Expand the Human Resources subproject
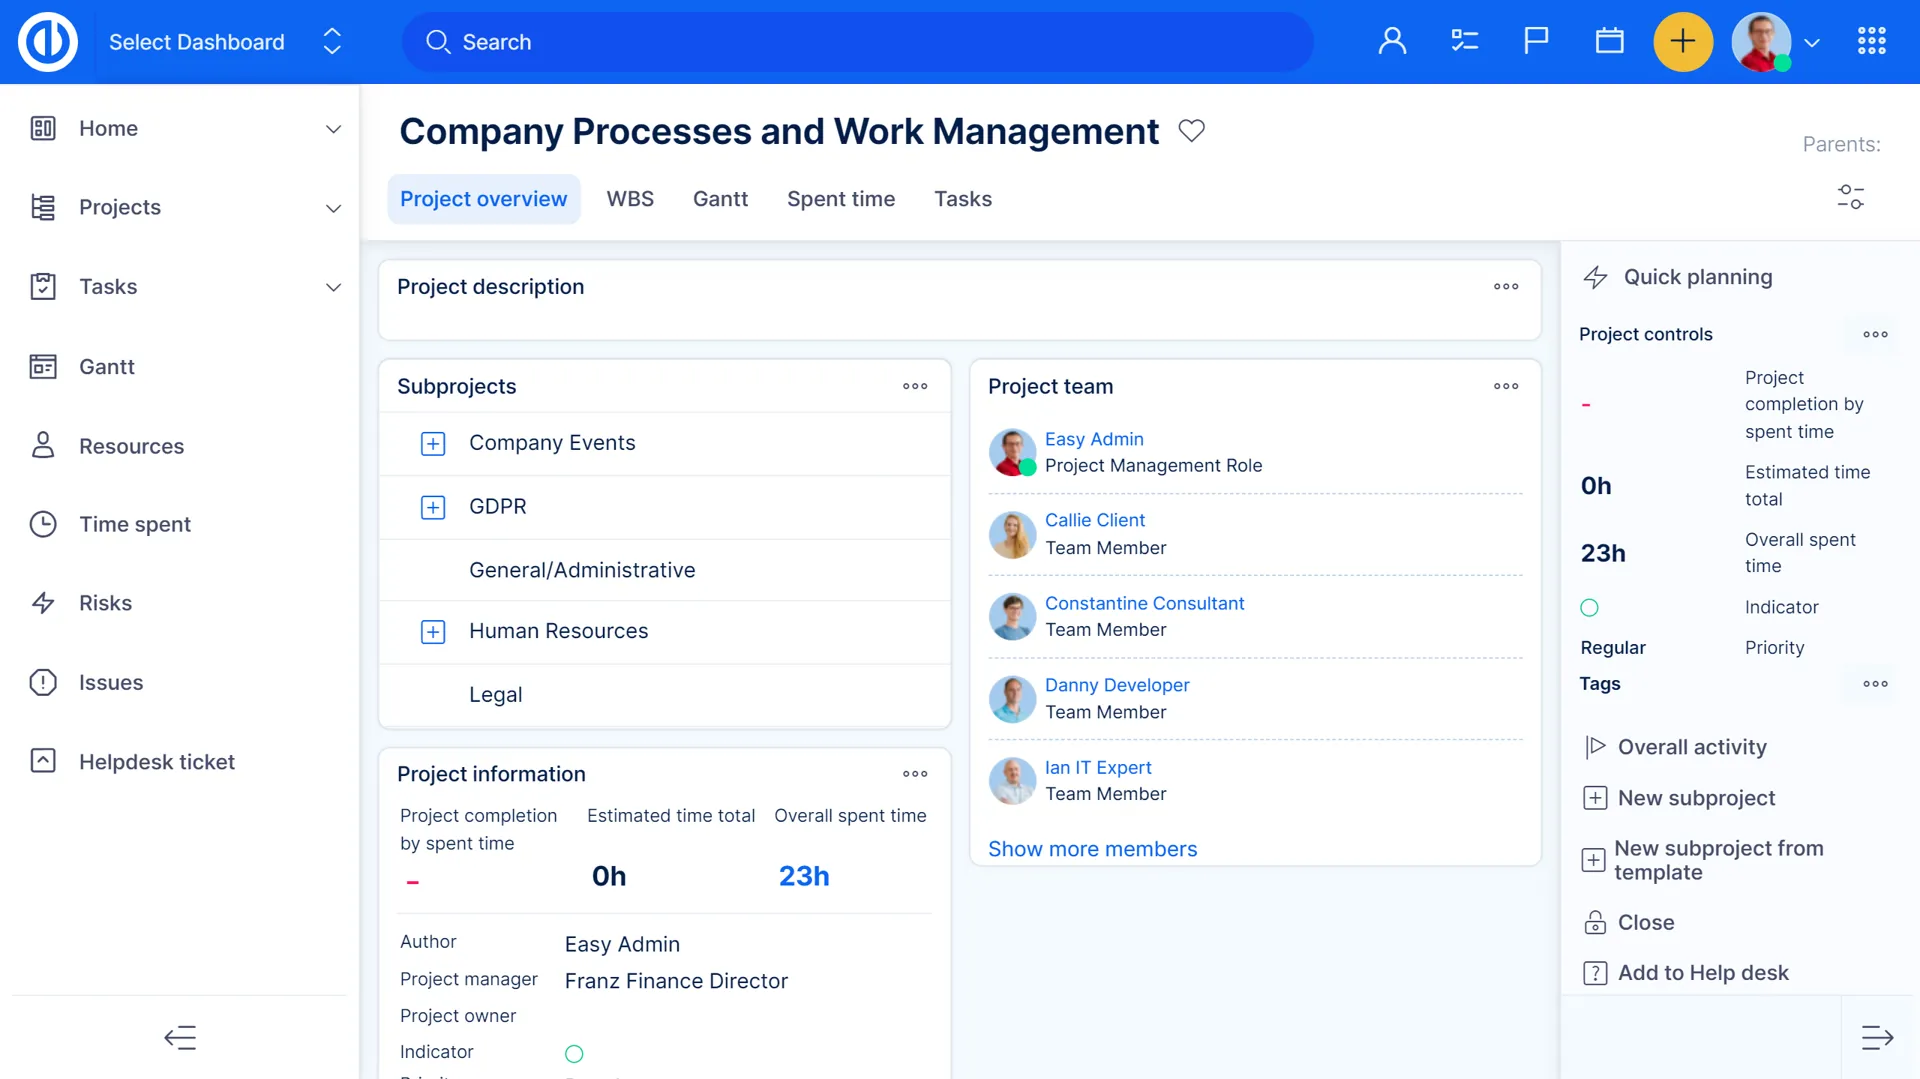 pyautogui.click(x=433, y=632)
